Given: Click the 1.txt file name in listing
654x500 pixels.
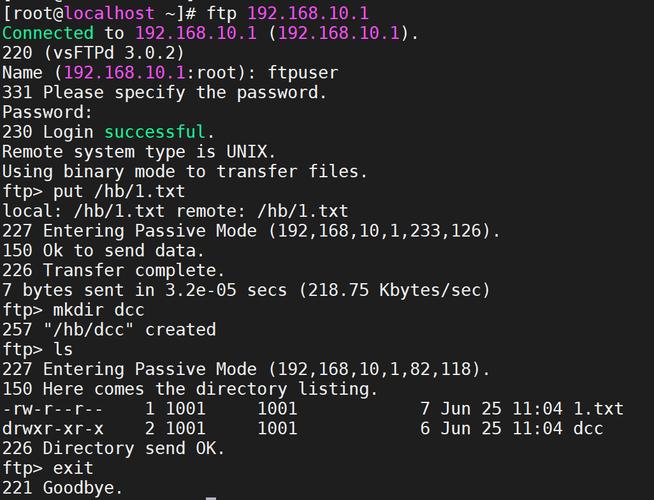Looking at the screenshot, I should pyautogui.click(x=599, y=409).
